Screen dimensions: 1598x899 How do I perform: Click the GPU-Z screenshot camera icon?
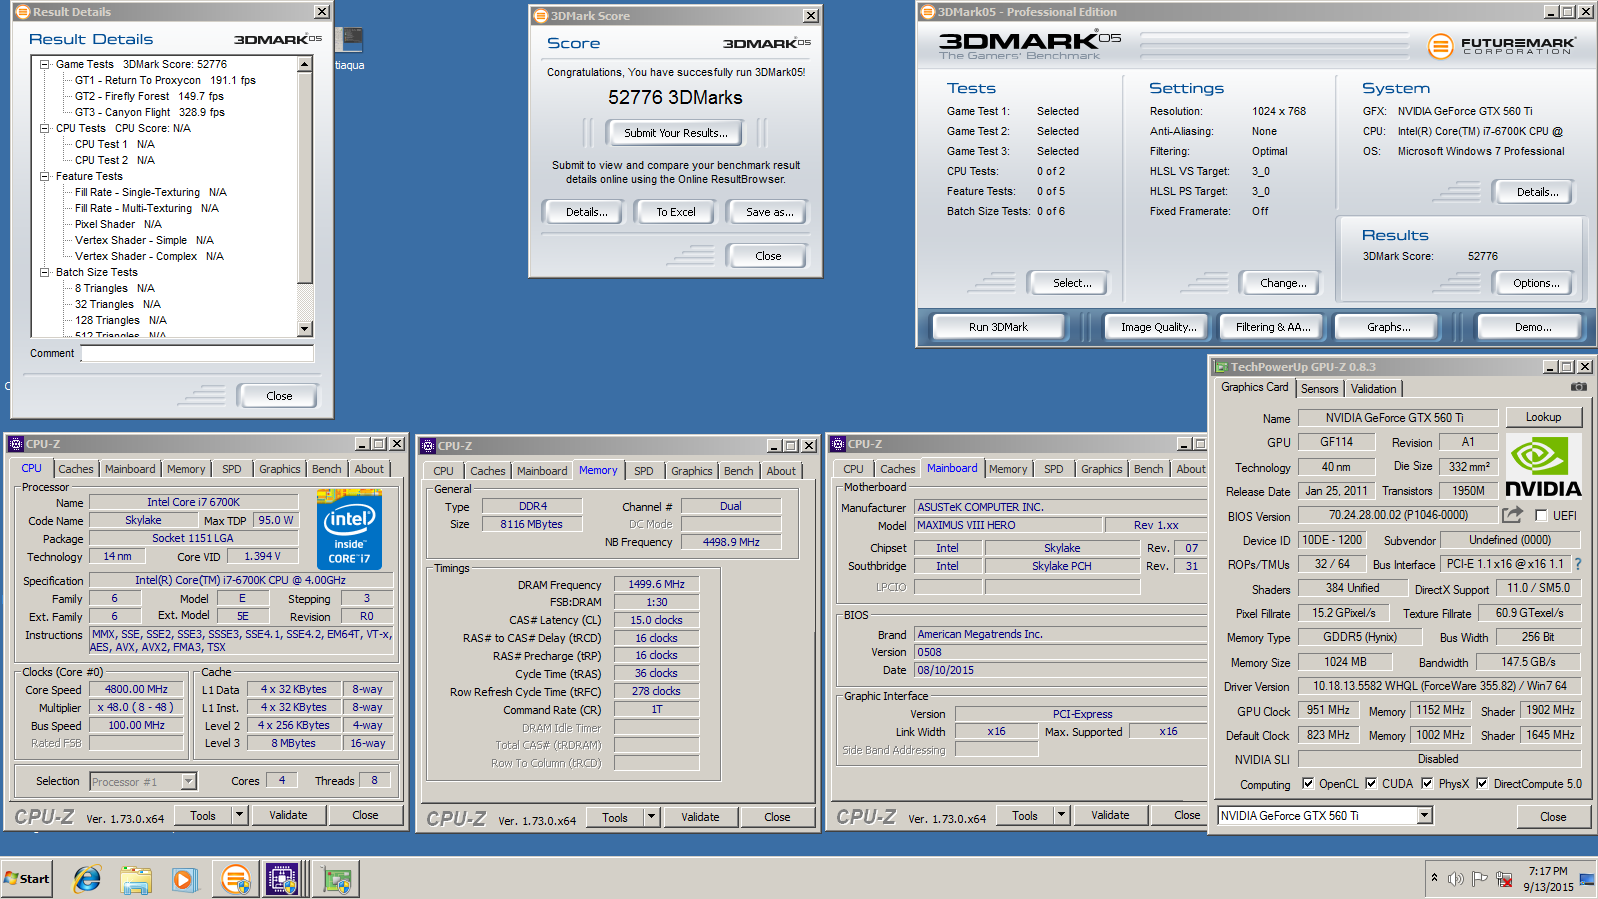[x=1578, y=387]
